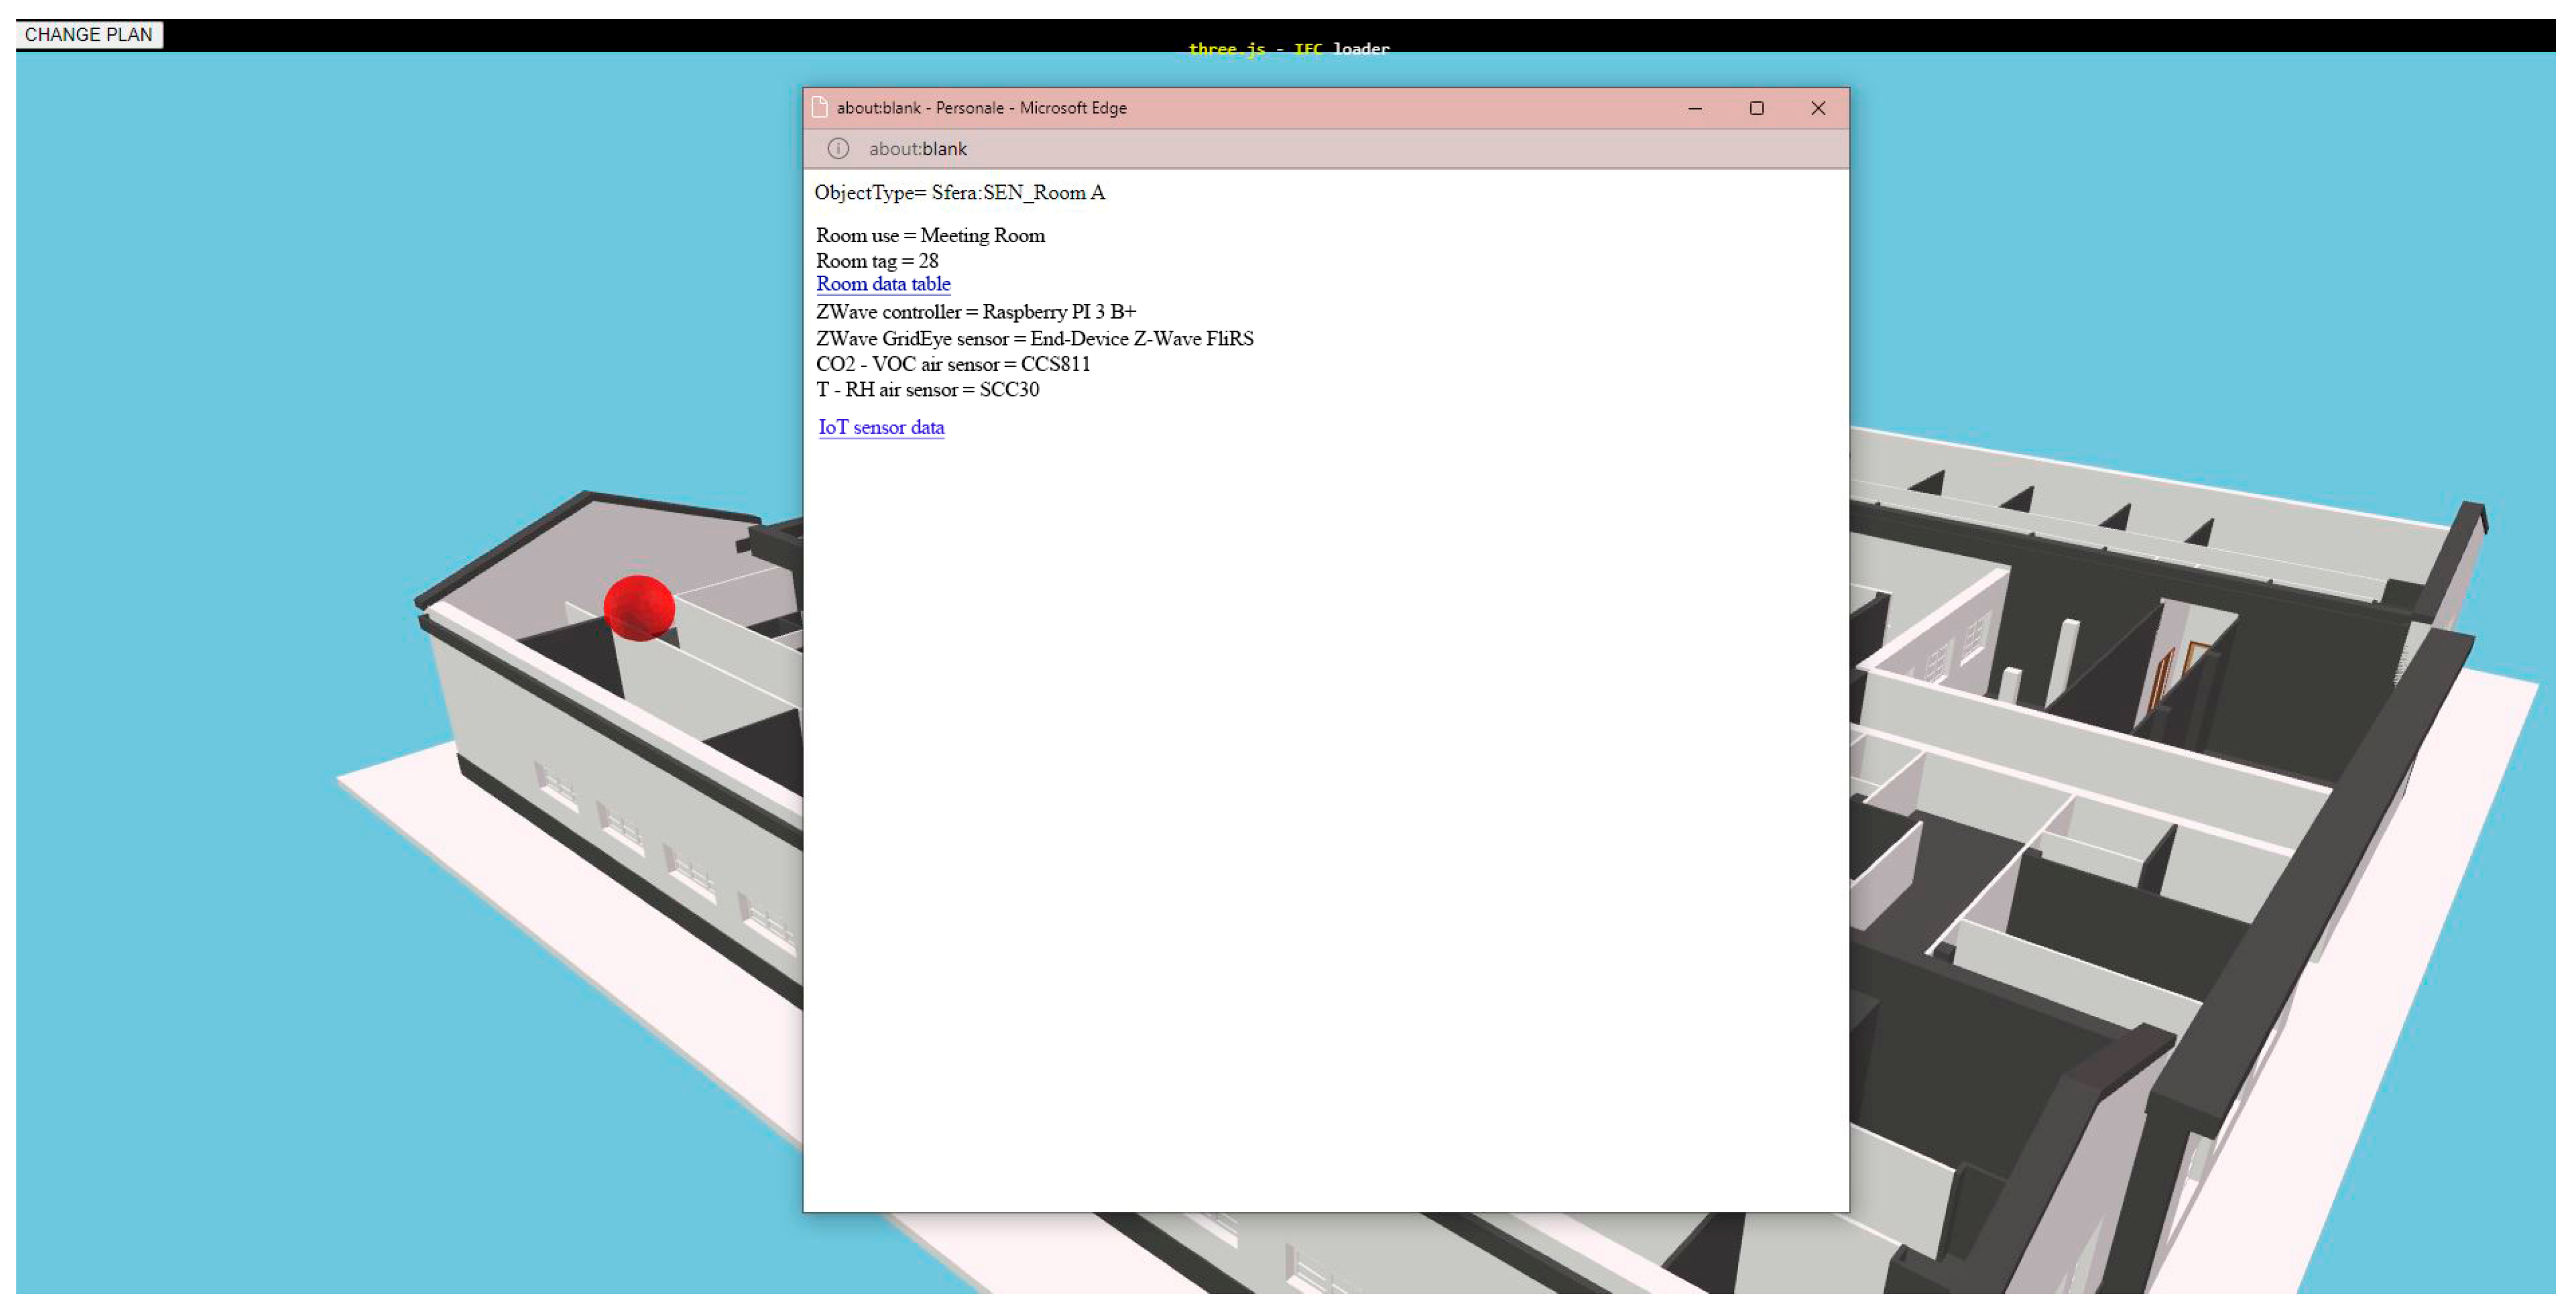The width and height of the screenshot is (2576, 1311).
Task: Click the red sensor sphere in the model
Action: pyautogui.click(x=638, y=607)
